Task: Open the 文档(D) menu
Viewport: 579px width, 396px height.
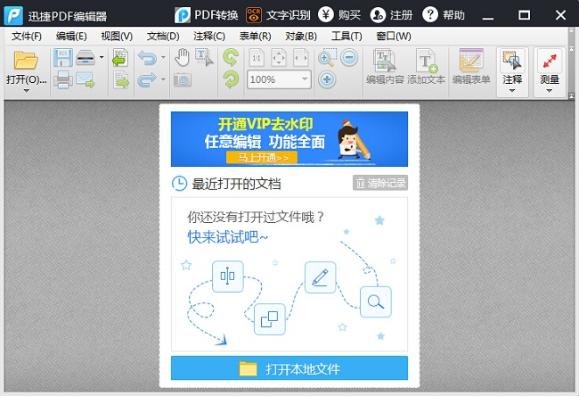Action: click(x=163, y=36)
